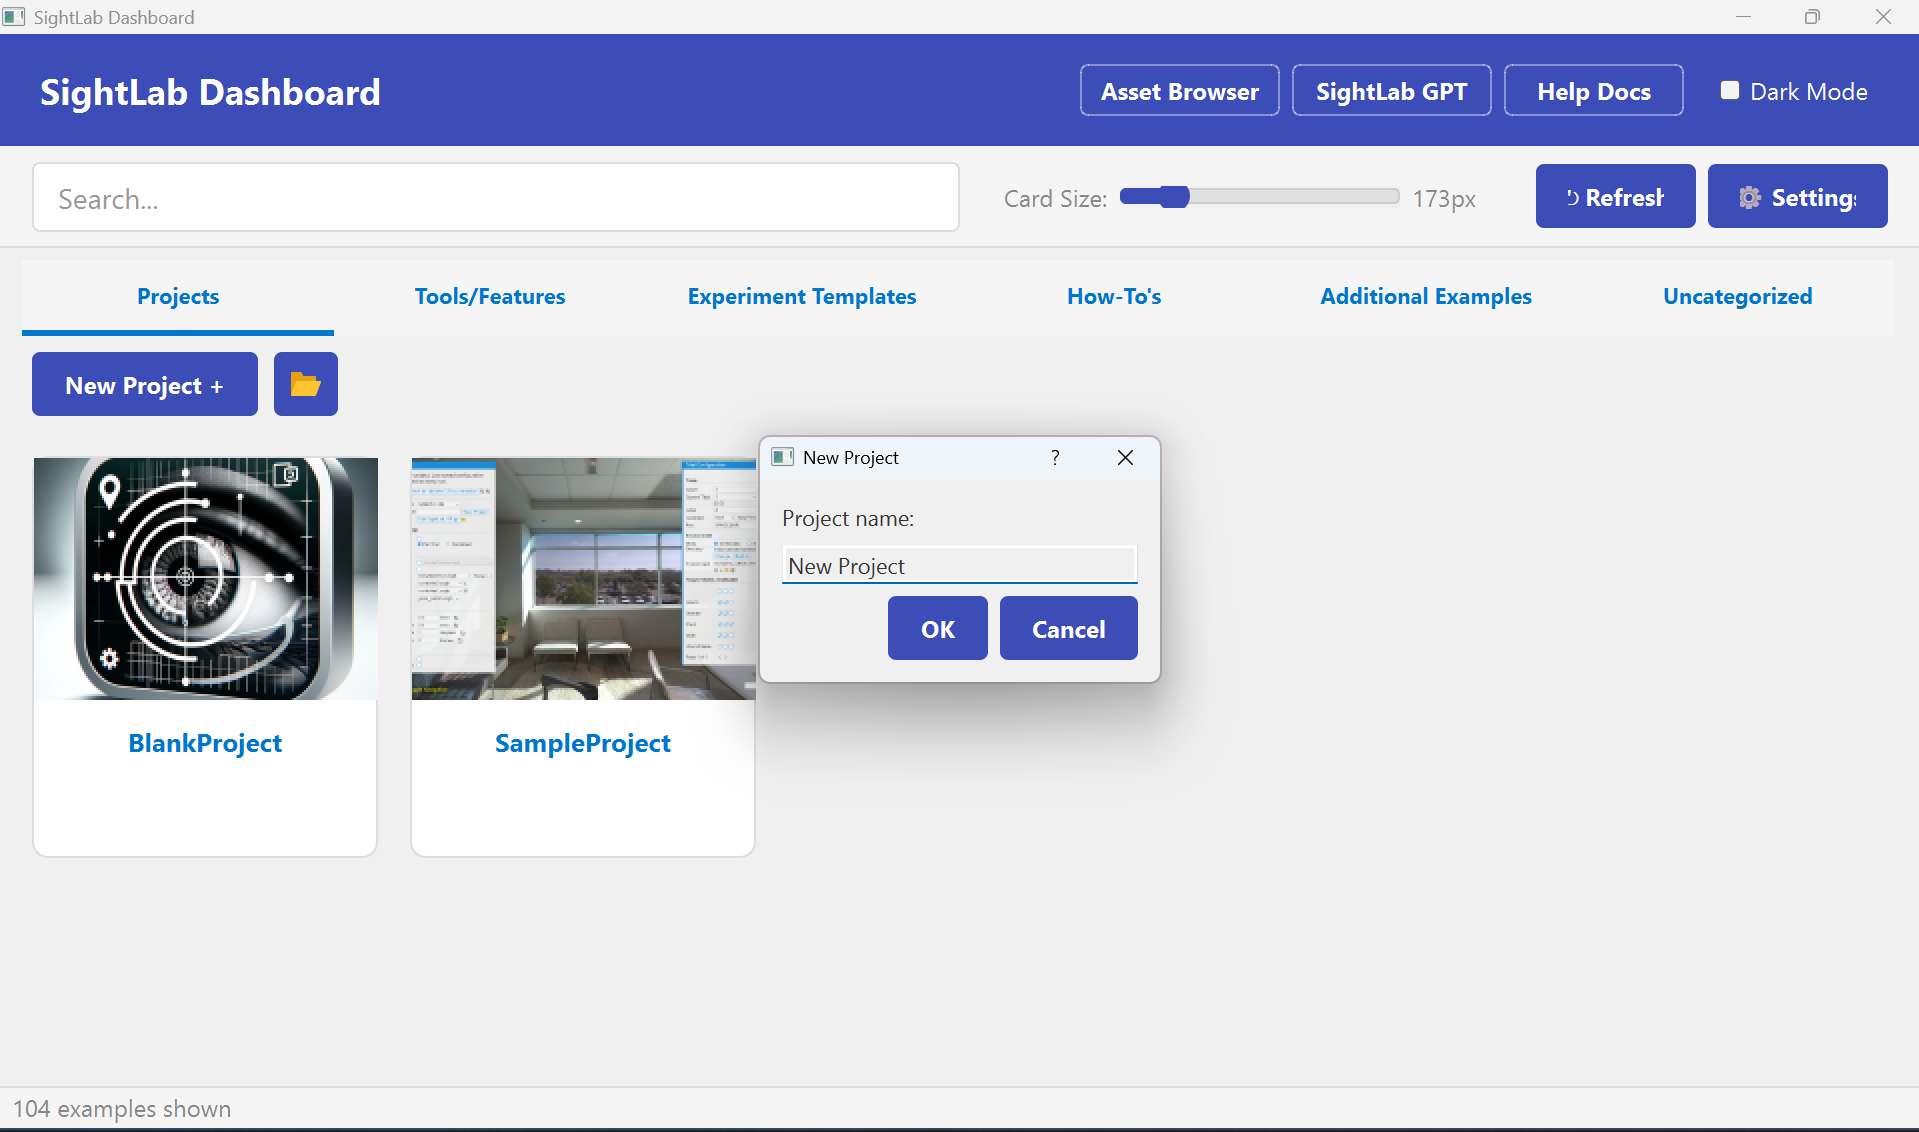Viewport: 1919px width, 1132px height.
Task: Enable the Dark Mode checkbox
Action: point(1730,91)
